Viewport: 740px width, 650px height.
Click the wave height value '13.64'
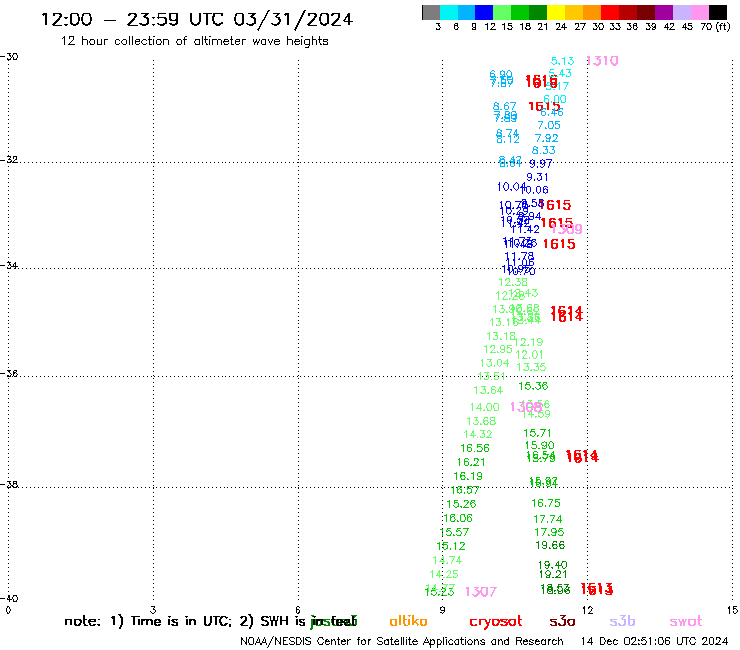click(x=488, y=390)
